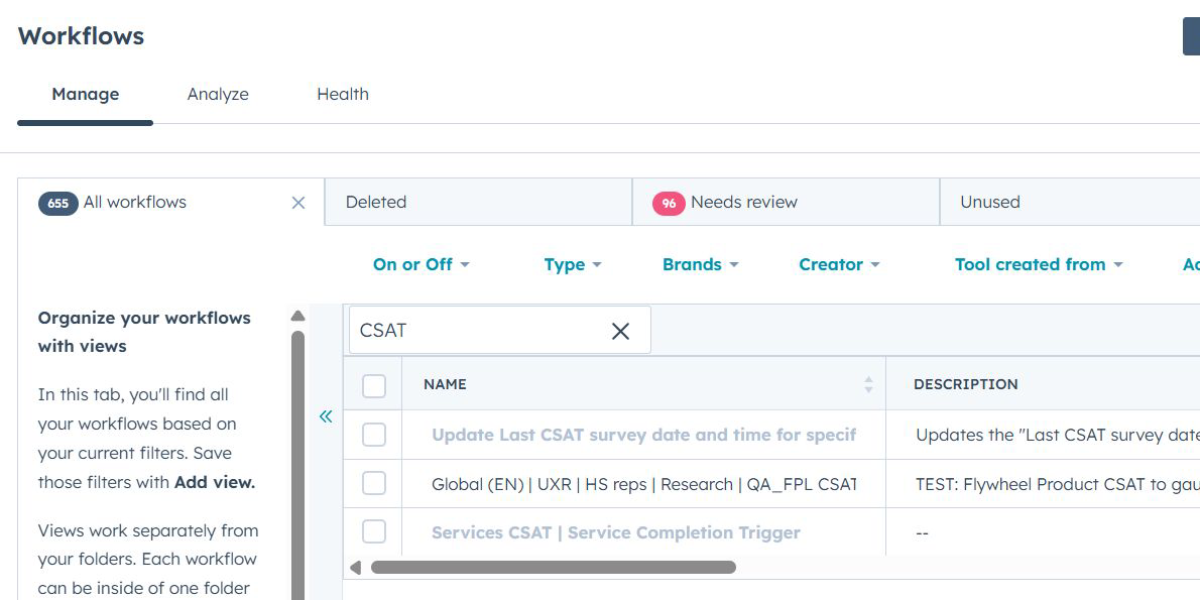Open the Creator filter dropdown
The width and height of the screenshot is (1200, 600).
pyautogui.click(x=839, y=264)
